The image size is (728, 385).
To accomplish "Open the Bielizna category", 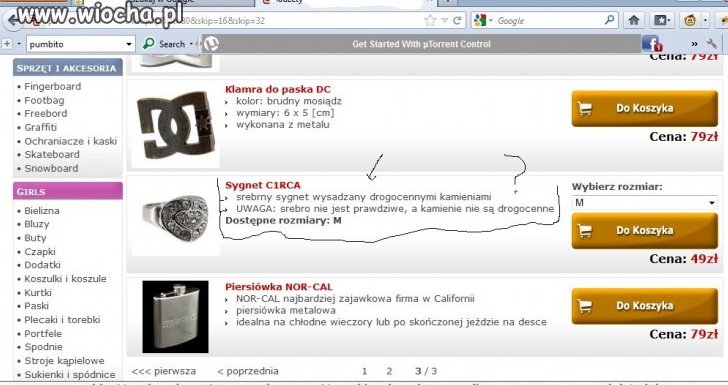I will click(x=42, y=210).
